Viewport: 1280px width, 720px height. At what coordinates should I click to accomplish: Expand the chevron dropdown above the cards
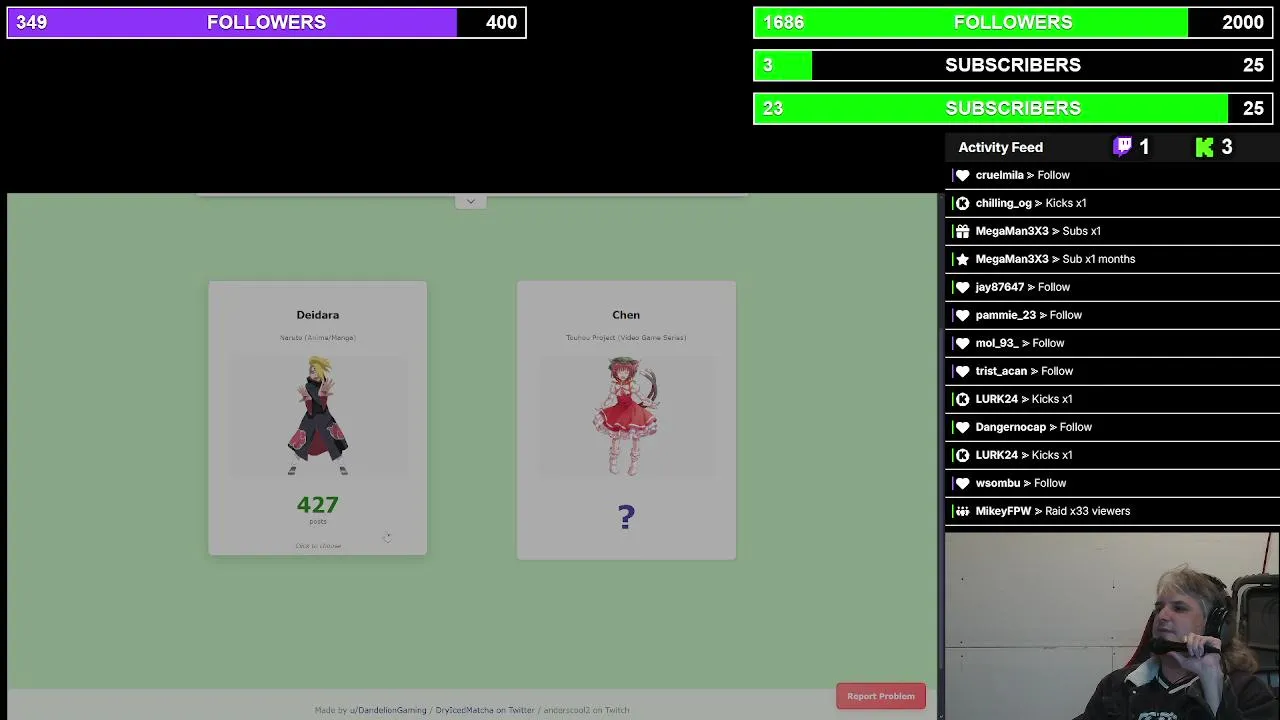point(471,201)
